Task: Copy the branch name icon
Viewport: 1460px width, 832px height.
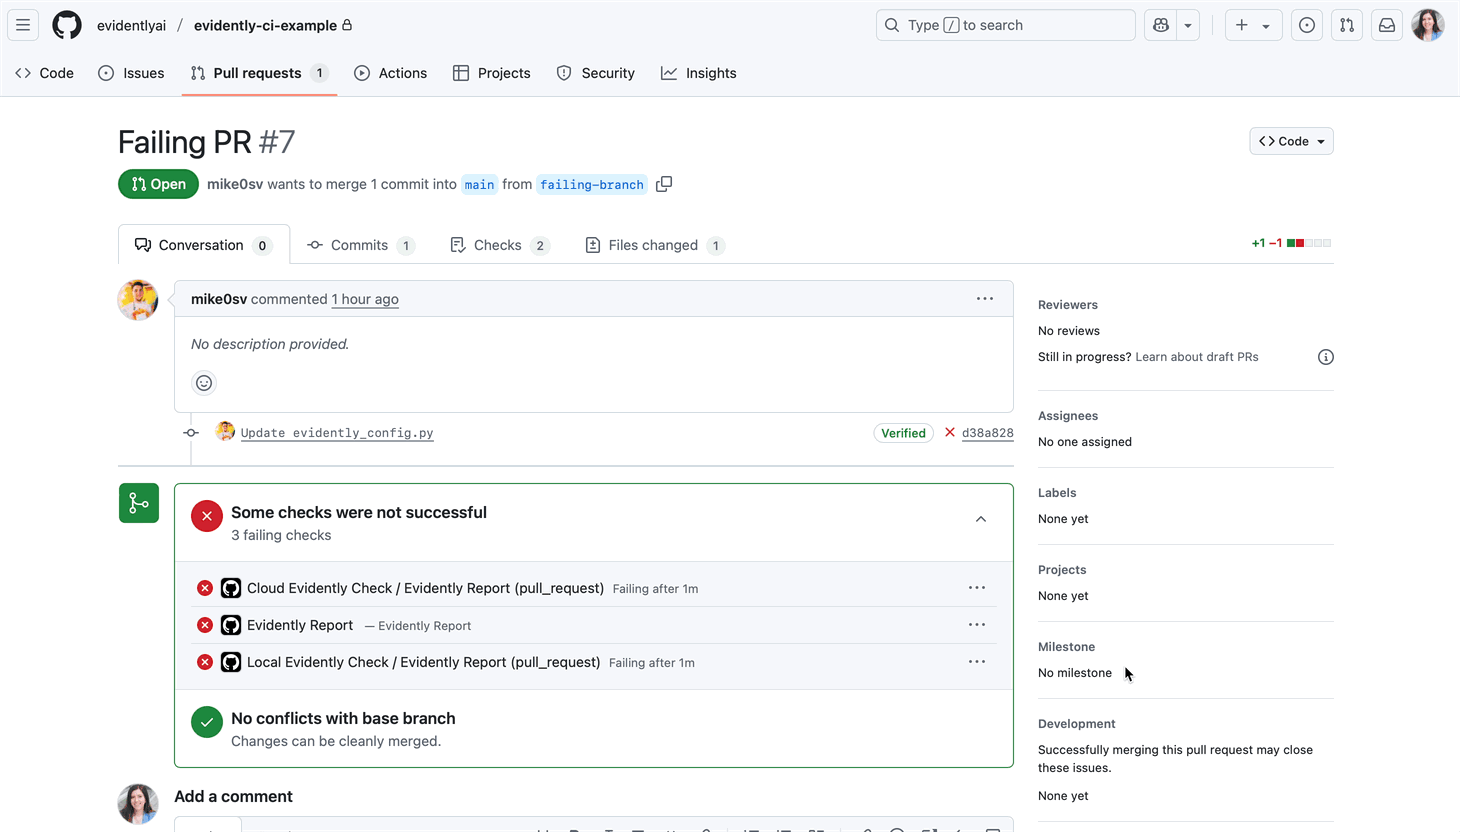Action: tap(664, 184)
